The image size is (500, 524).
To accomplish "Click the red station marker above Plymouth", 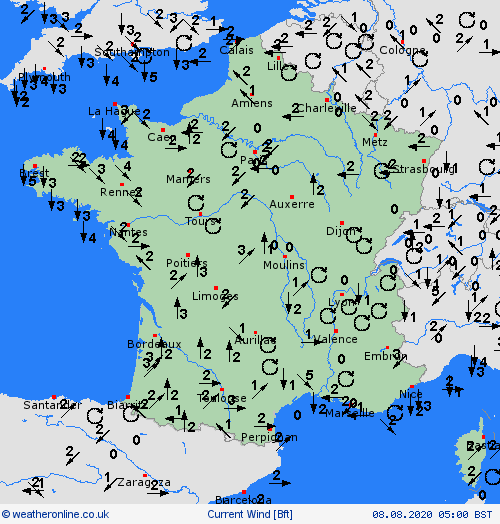I will [44, 69].
